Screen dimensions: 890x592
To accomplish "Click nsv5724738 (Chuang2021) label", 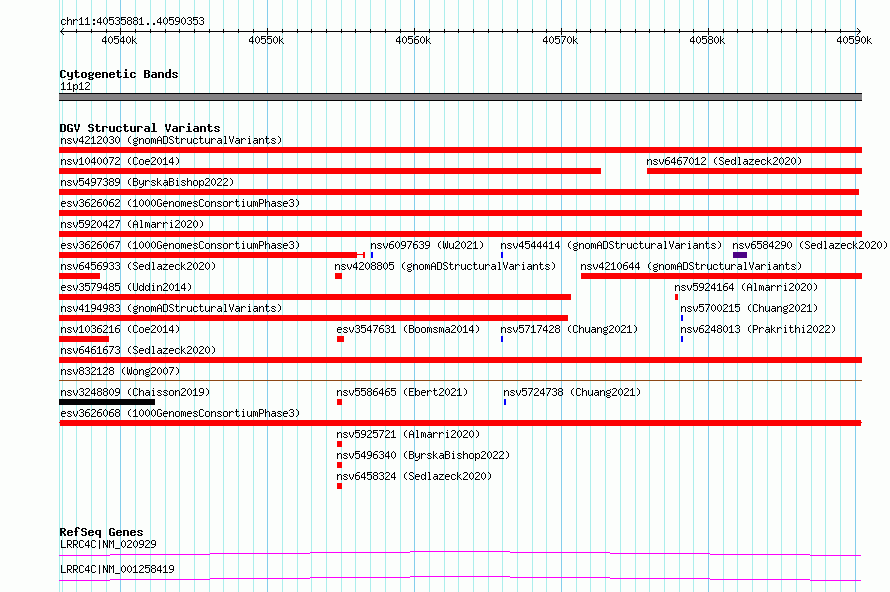I will tap(572, 392).
